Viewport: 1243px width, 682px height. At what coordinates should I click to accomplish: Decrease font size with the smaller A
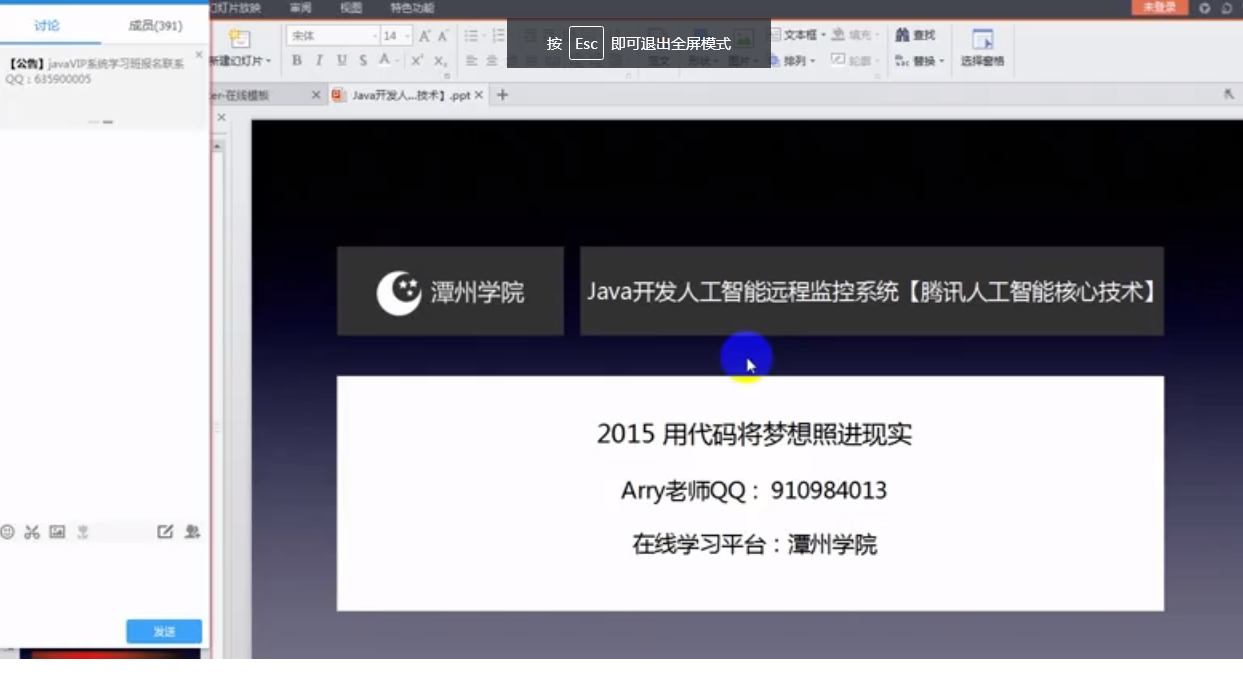coord(443,36)
